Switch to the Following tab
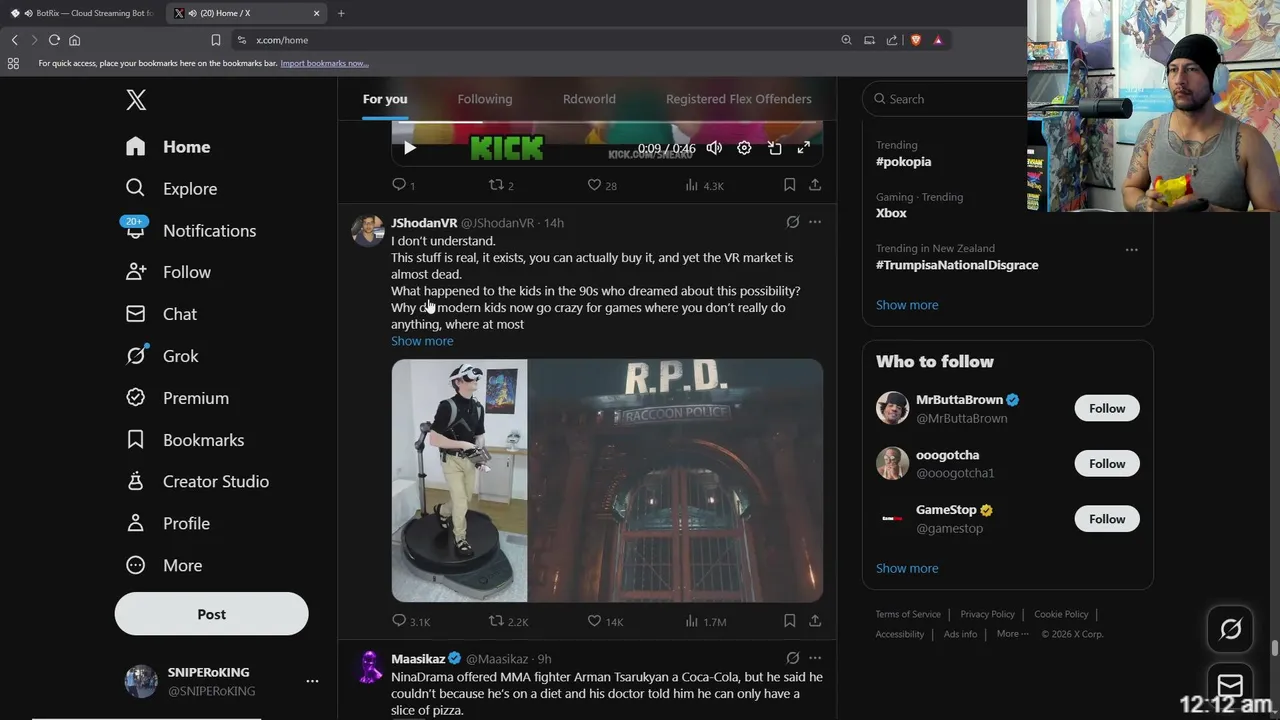The height and width of the screenshot is (720, 1280). point(485,99)
